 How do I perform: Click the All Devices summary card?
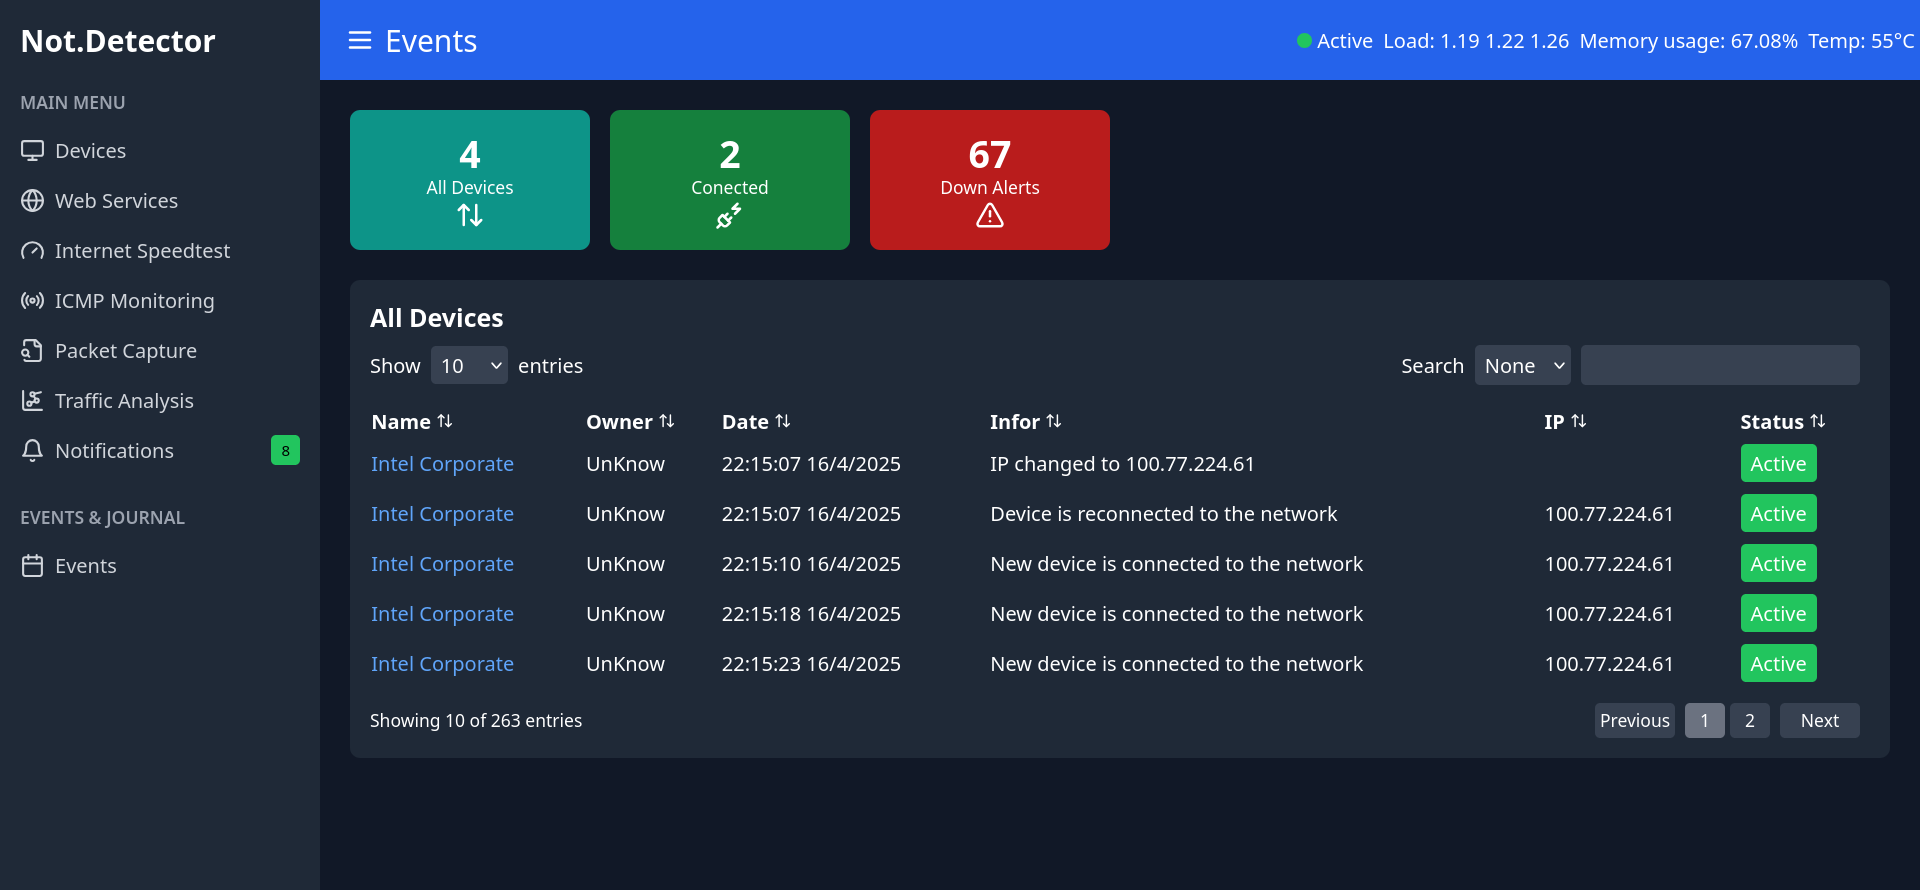click(x=470, y=180)
